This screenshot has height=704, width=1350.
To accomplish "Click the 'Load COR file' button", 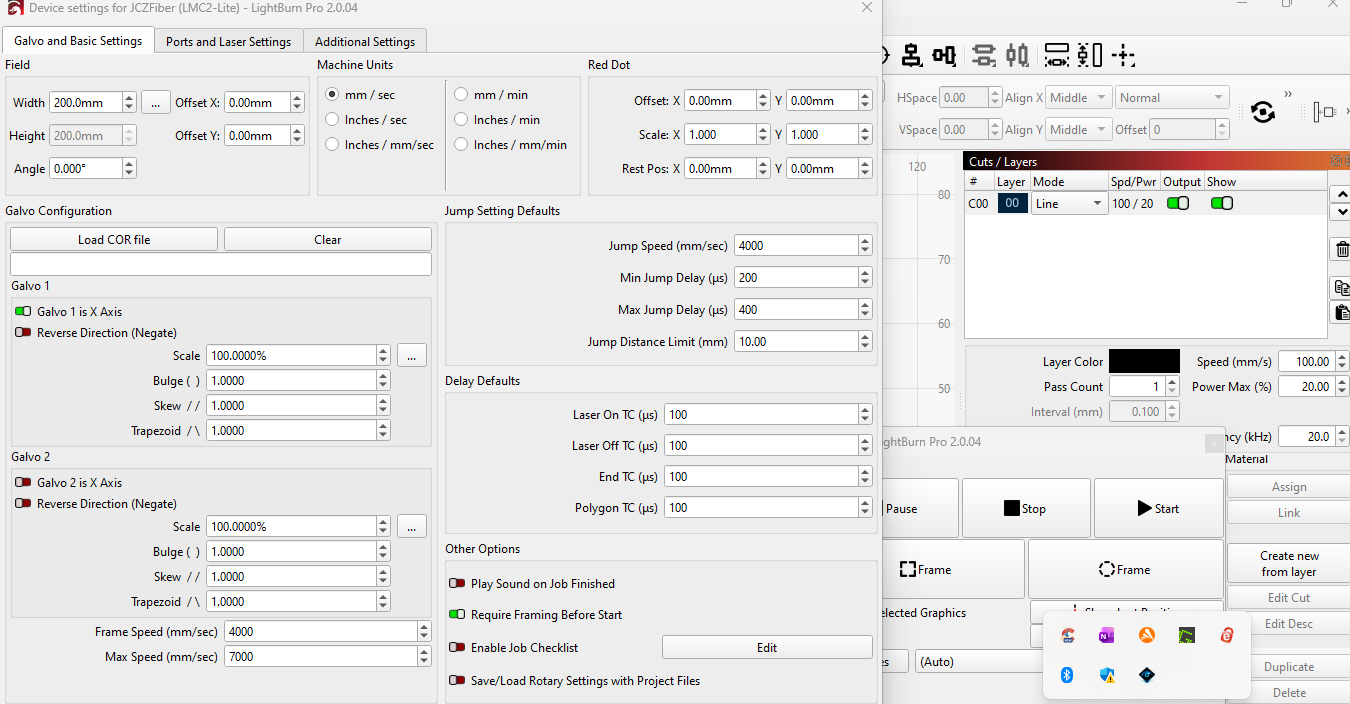I will click(114, 240).
